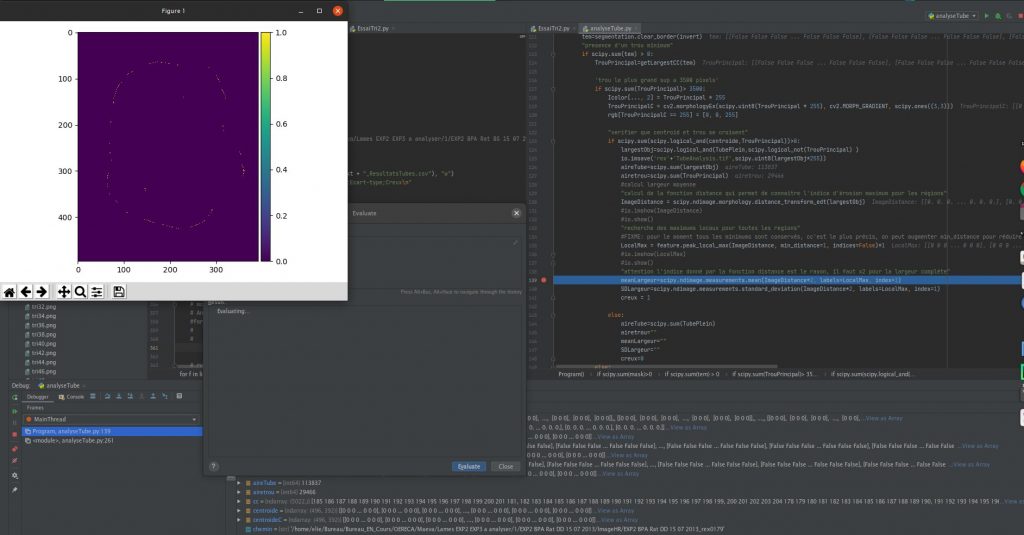Click the chemin variable row
The height and width of the screenshot is (535, 1024).
click(x=483, y=529)
